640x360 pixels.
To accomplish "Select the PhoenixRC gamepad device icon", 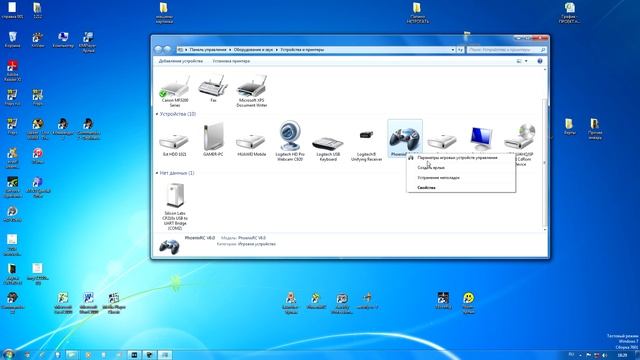I will pyautogui.click(x=404, y=139).
